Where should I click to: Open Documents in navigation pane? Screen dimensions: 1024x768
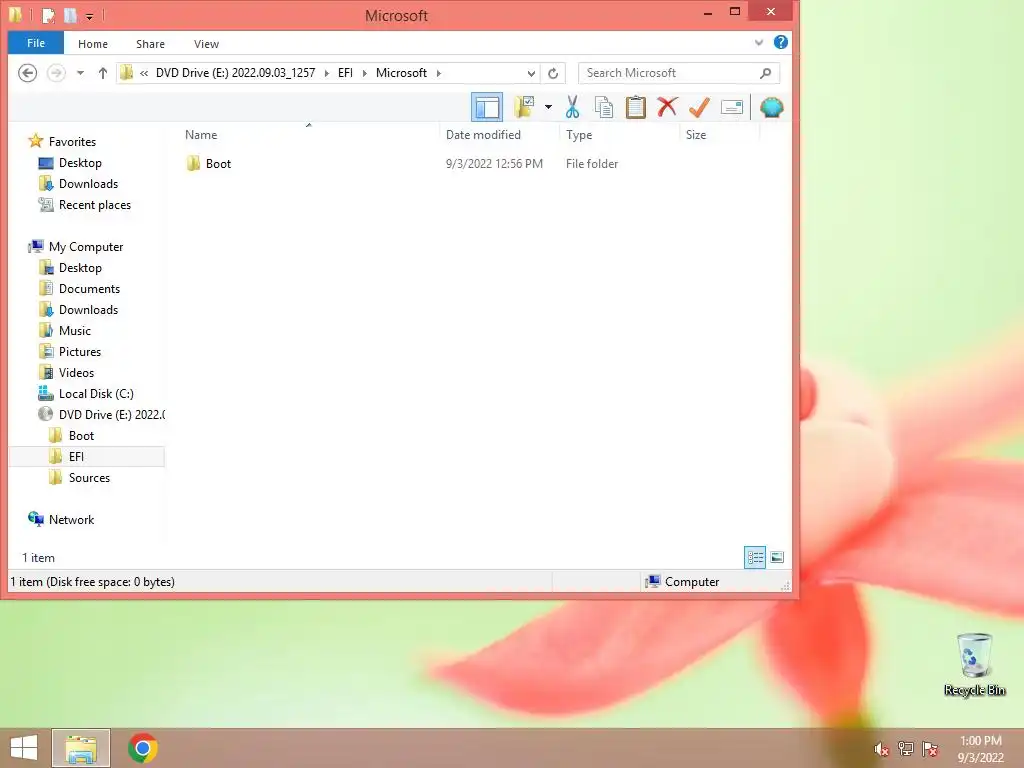(89, 288)
